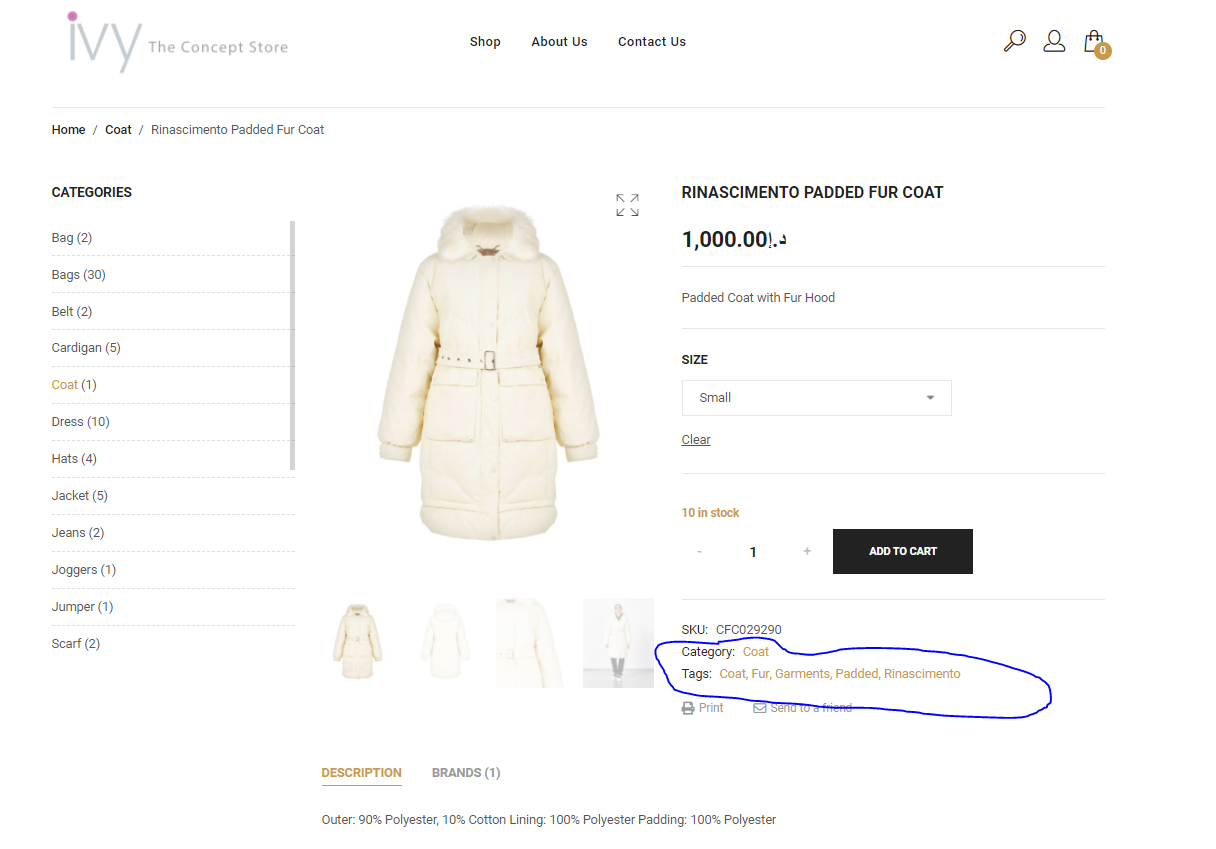Open the user account icon
1216x849 pixels.
[1054, 41]
